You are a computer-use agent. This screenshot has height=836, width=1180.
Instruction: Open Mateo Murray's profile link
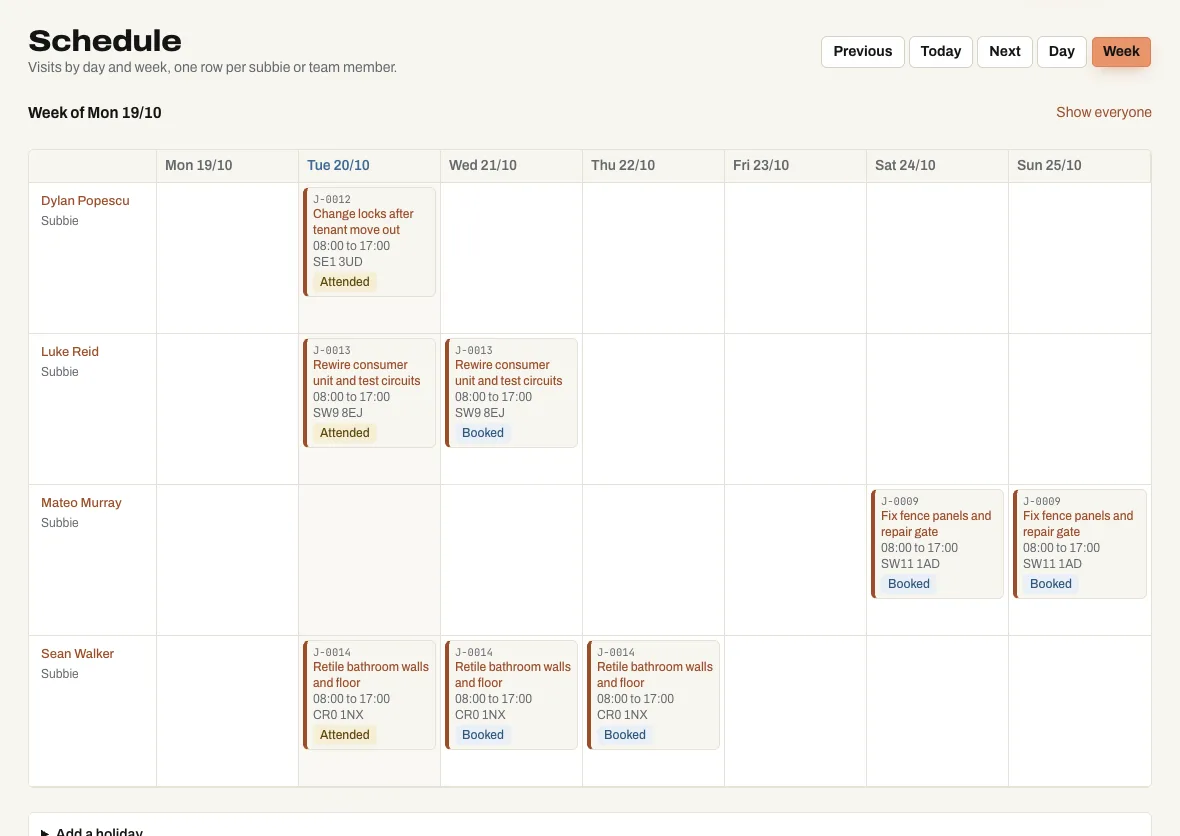(x=81, y=503)
